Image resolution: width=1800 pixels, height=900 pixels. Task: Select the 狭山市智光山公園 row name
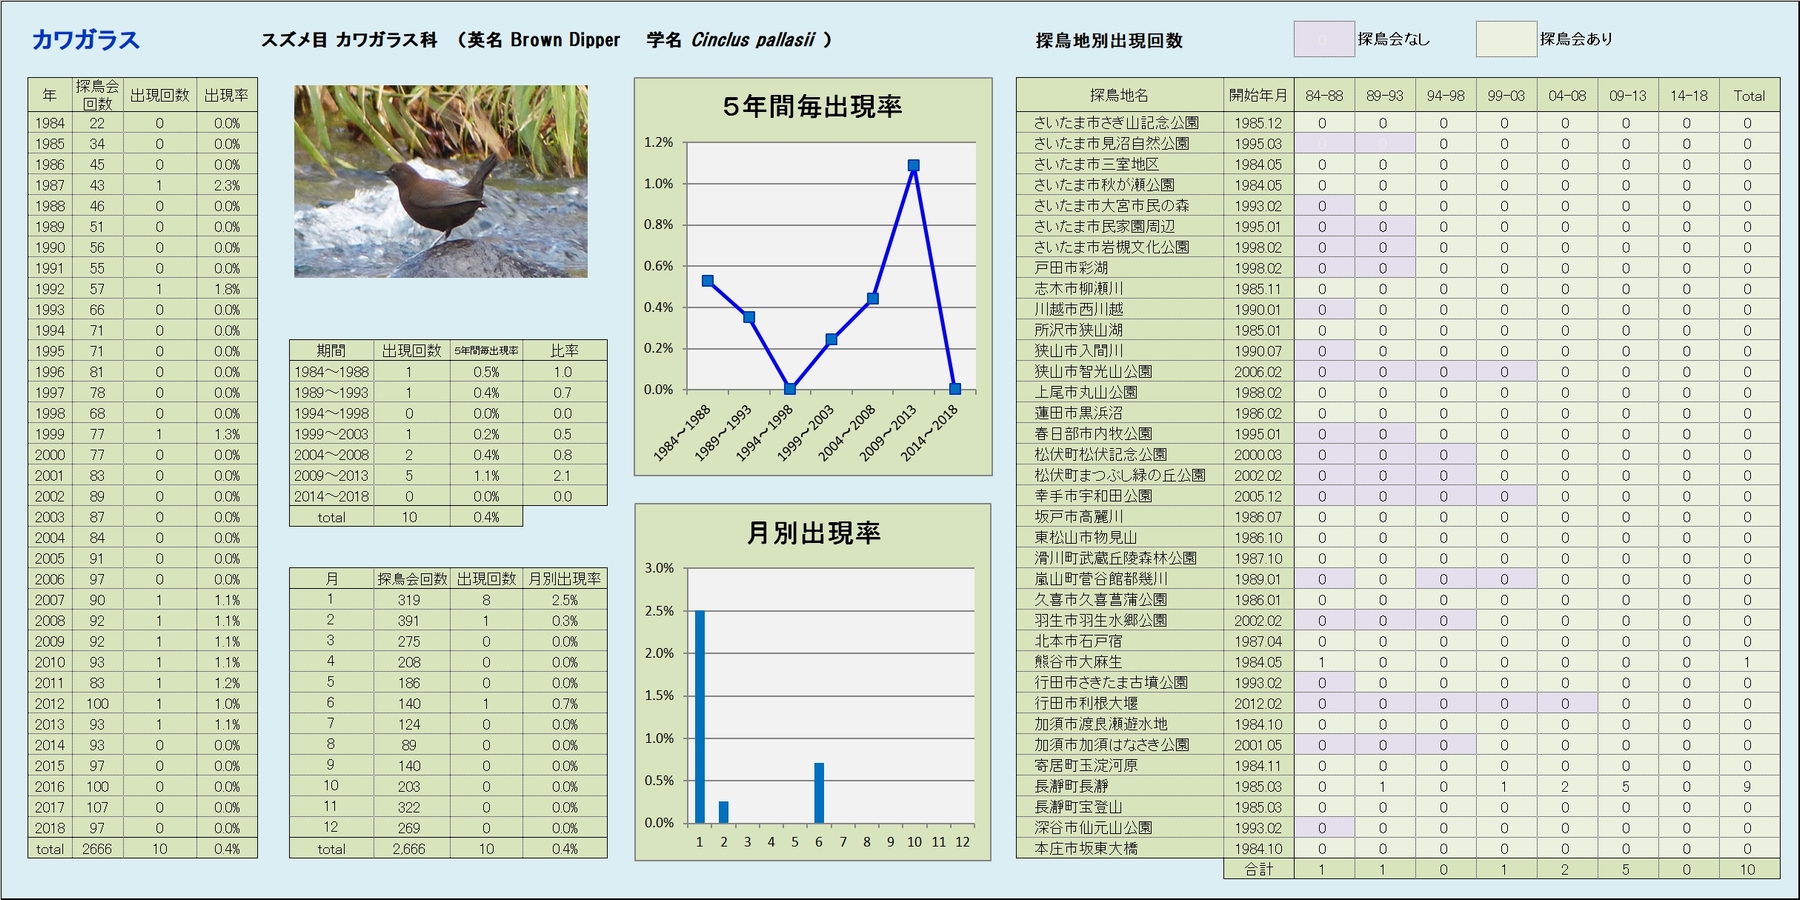[x=1093, y=372]
